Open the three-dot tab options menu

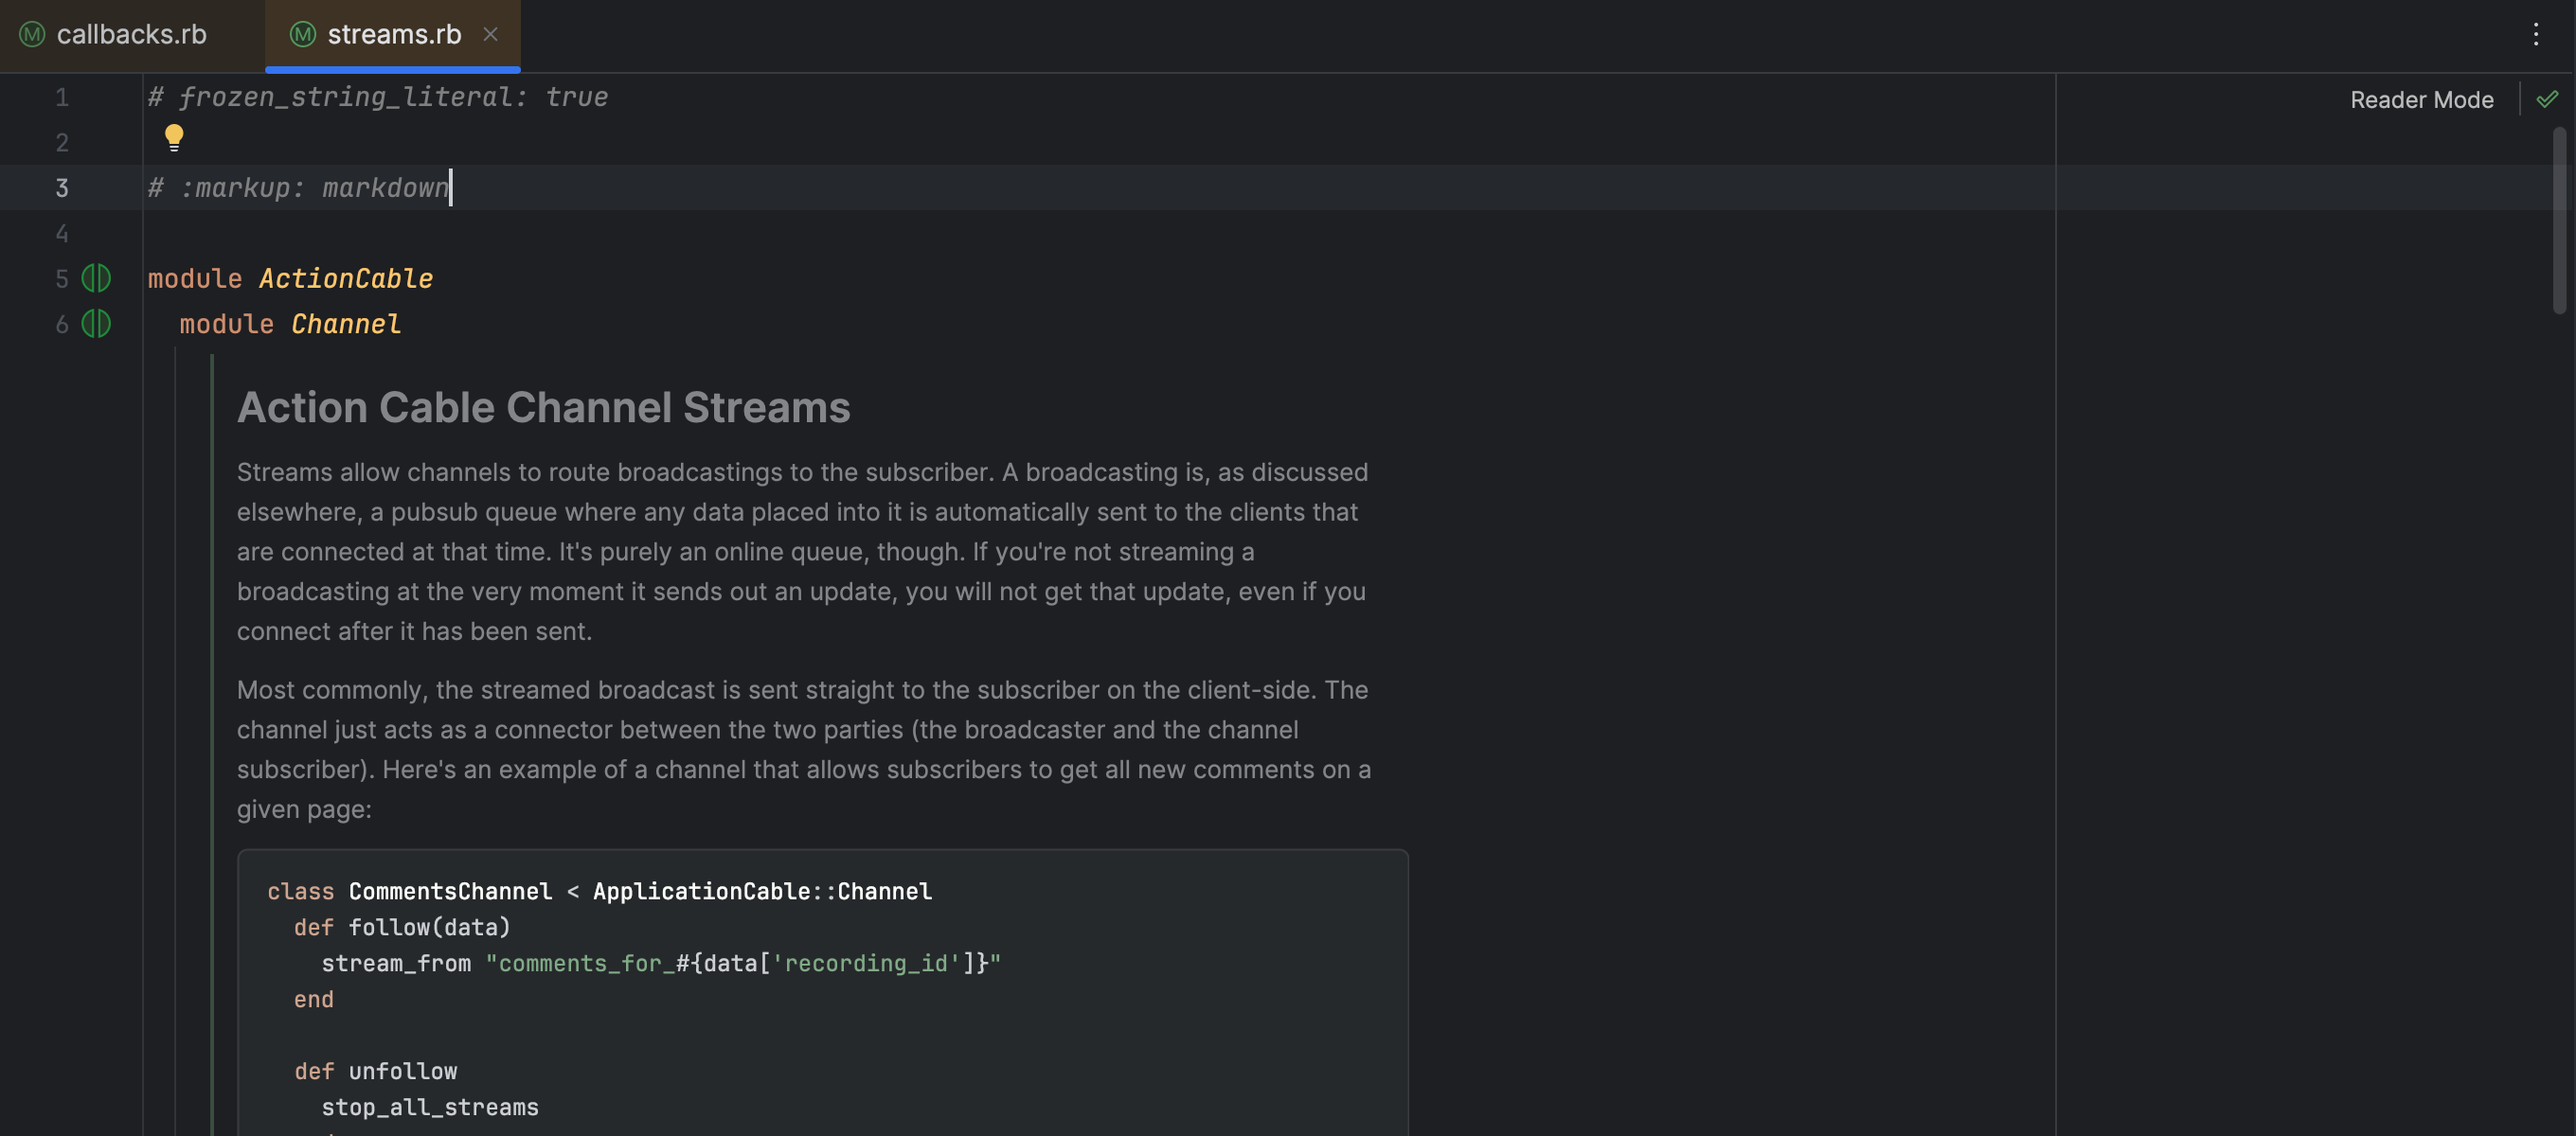point(2535,34)
